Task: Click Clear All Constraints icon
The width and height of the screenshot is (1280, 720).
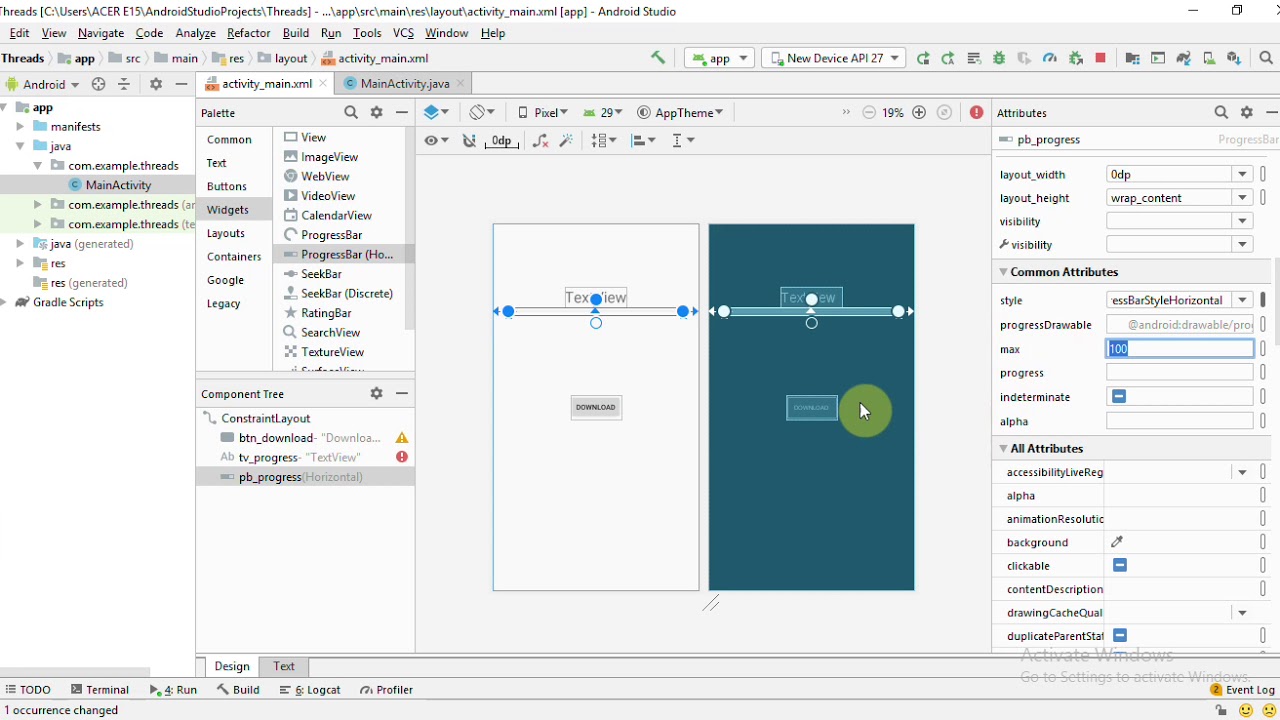Action: click(541, 141)
